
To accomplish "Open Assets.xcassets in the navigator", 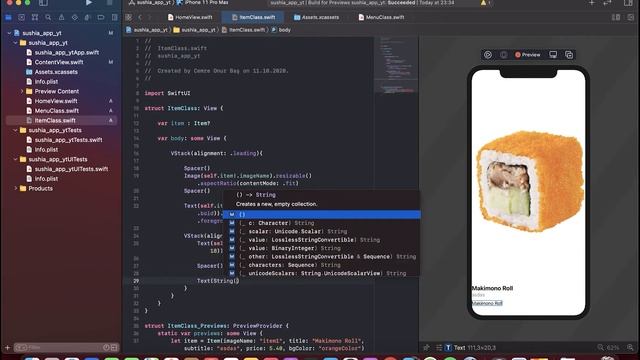I will (x=52, y=72).
